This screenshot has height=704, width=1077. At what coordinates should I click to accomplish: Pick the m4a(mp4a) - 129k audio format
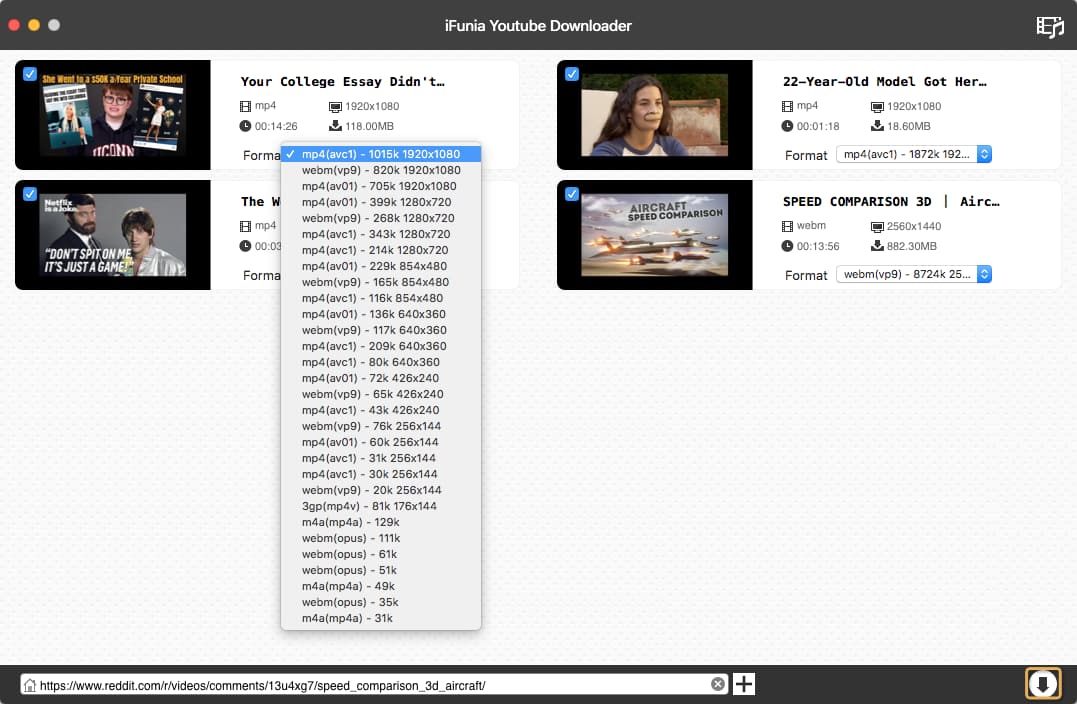click(350, 522)
